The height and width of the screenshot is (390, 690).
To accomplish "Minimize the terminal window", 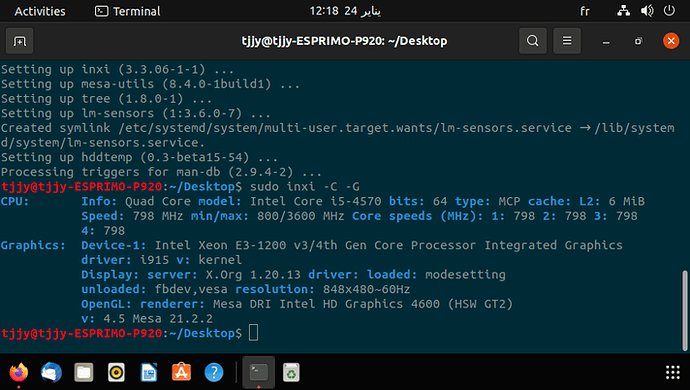I will pos(606,41).
